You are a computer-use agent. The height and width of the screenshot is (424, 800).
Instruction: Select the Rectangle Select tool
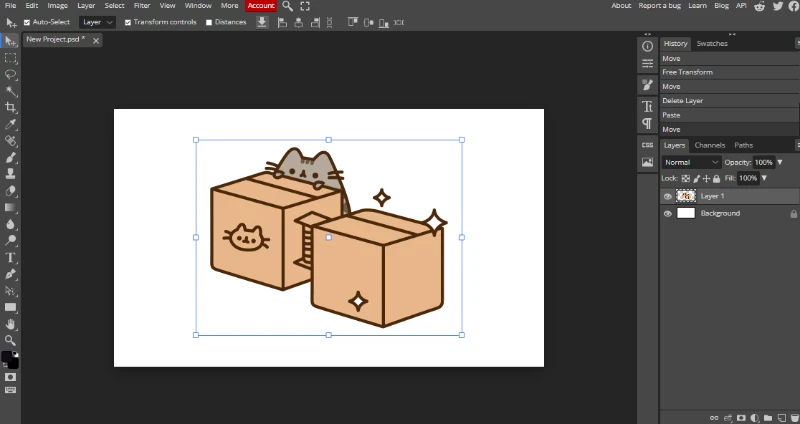point(10,58)
